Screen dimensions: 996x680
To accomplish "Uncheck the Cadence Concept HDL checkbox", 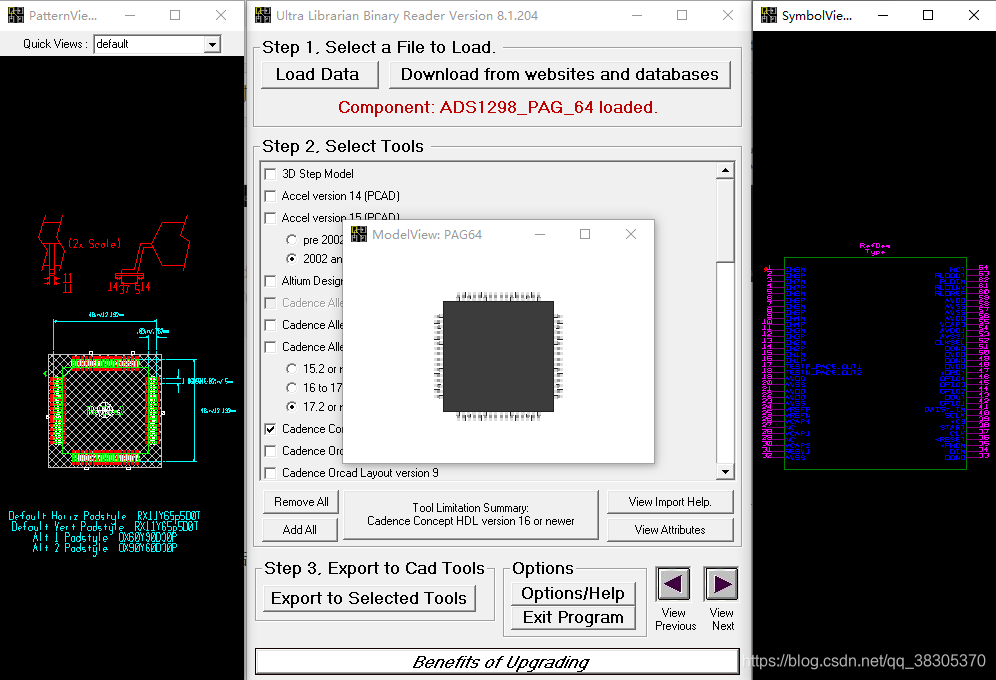I will click(270, 429).
